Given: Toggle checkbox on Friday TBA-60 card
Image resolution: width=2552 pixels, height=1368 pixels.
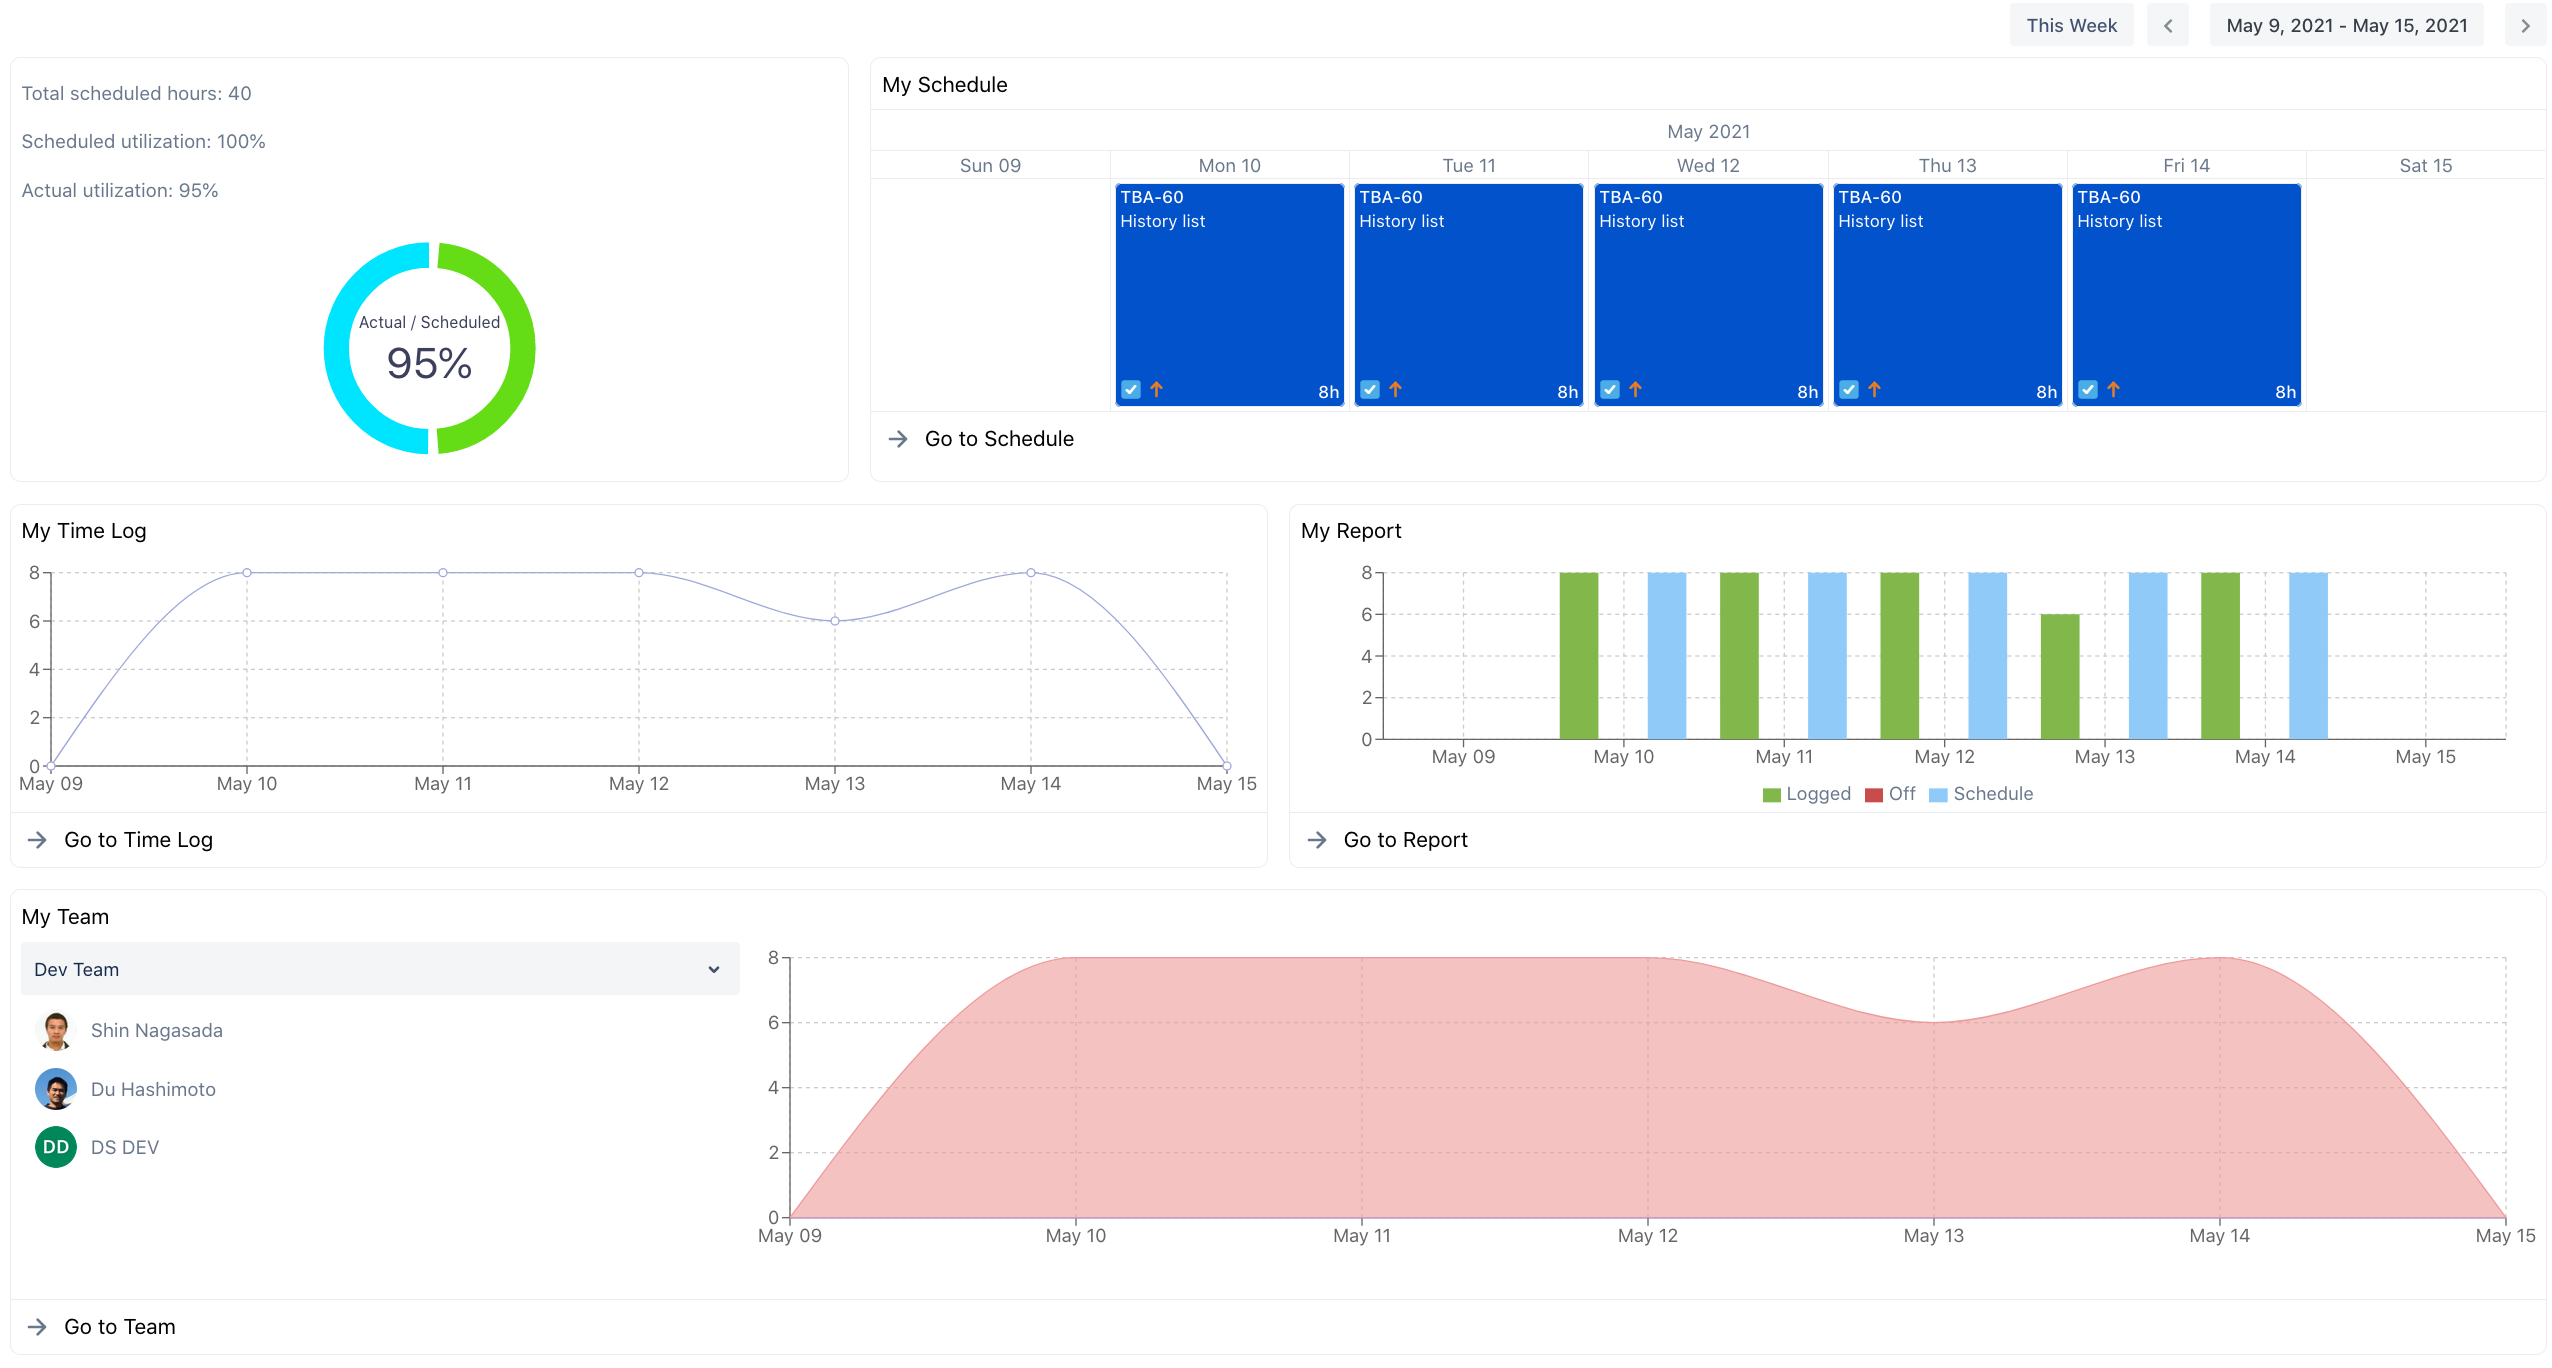Looking at the screenshot, I should (2088, 390).
